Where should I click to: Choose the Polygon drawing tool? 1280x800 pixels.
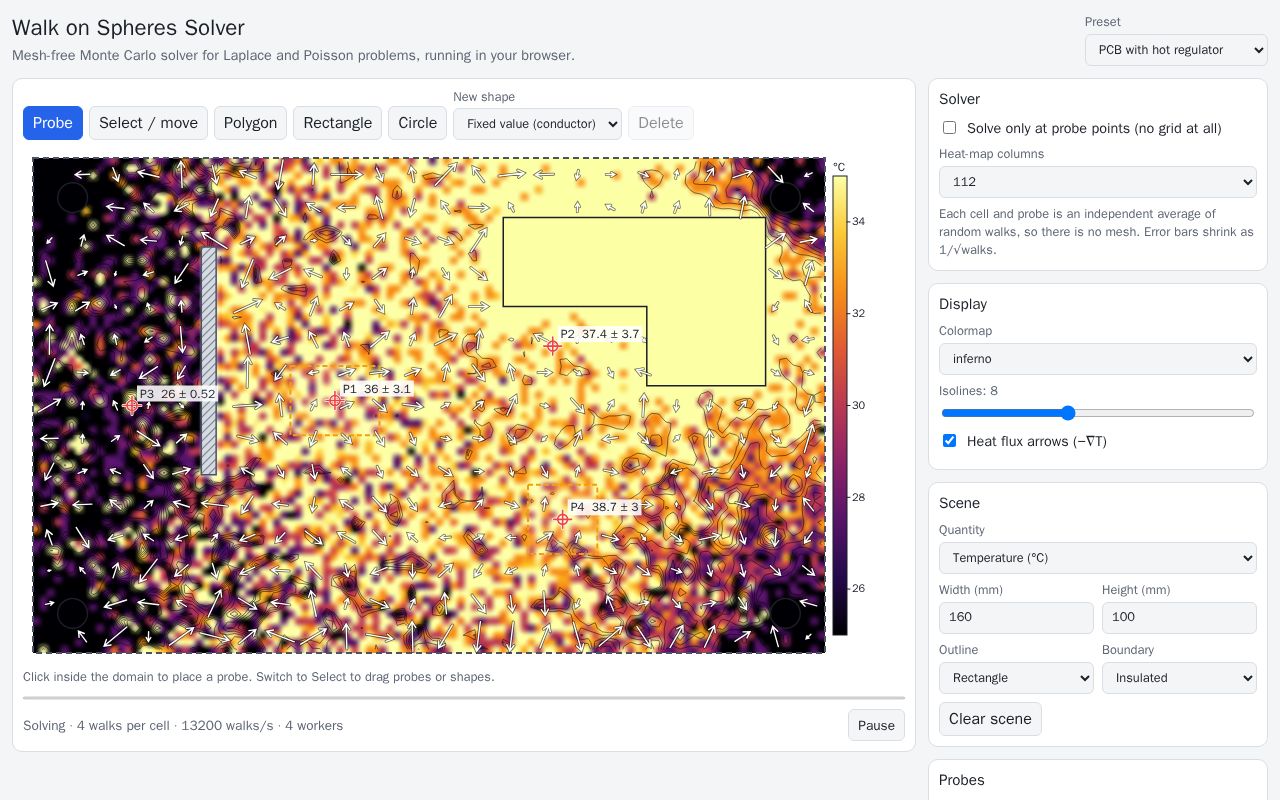(x=250, y=123)
